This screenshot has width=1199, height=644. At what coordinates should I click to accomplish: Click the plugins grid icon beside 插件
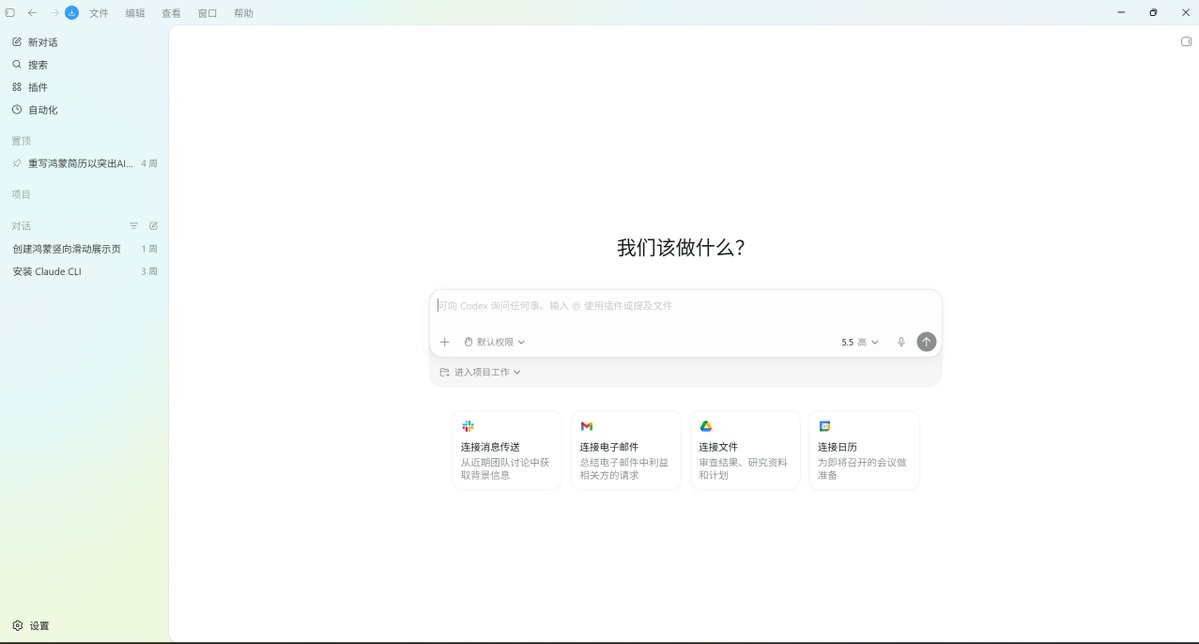pos(17,87)
